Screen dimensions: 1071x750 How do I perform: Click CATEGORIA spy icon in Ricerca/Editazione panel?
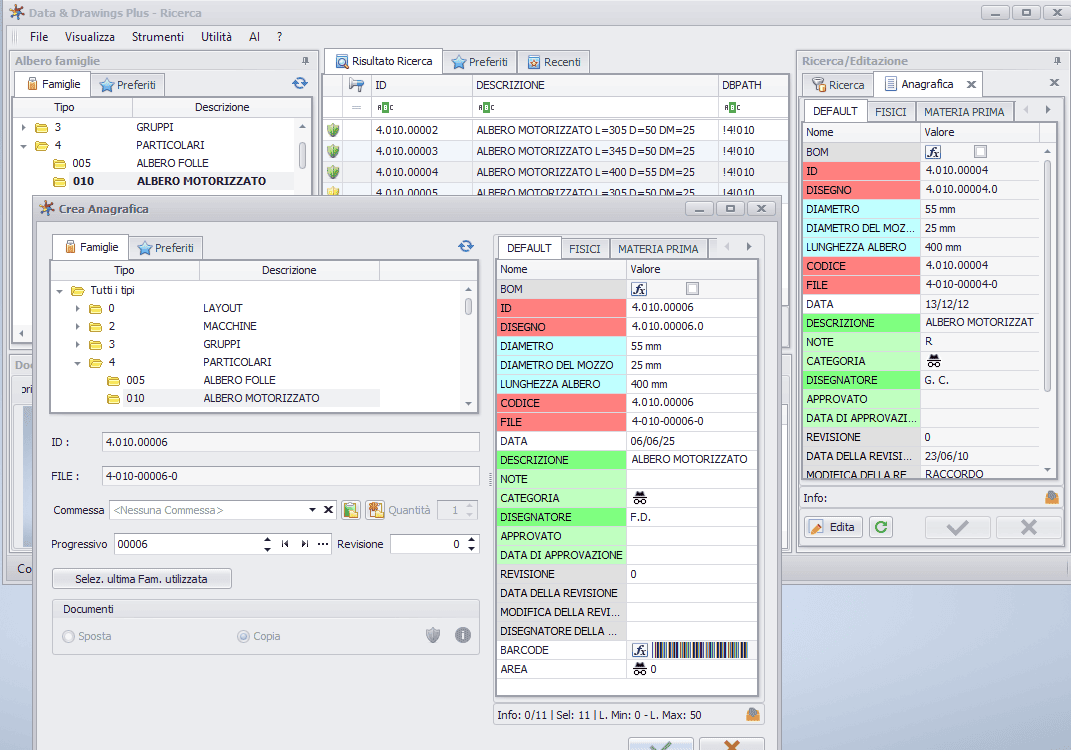934,361
